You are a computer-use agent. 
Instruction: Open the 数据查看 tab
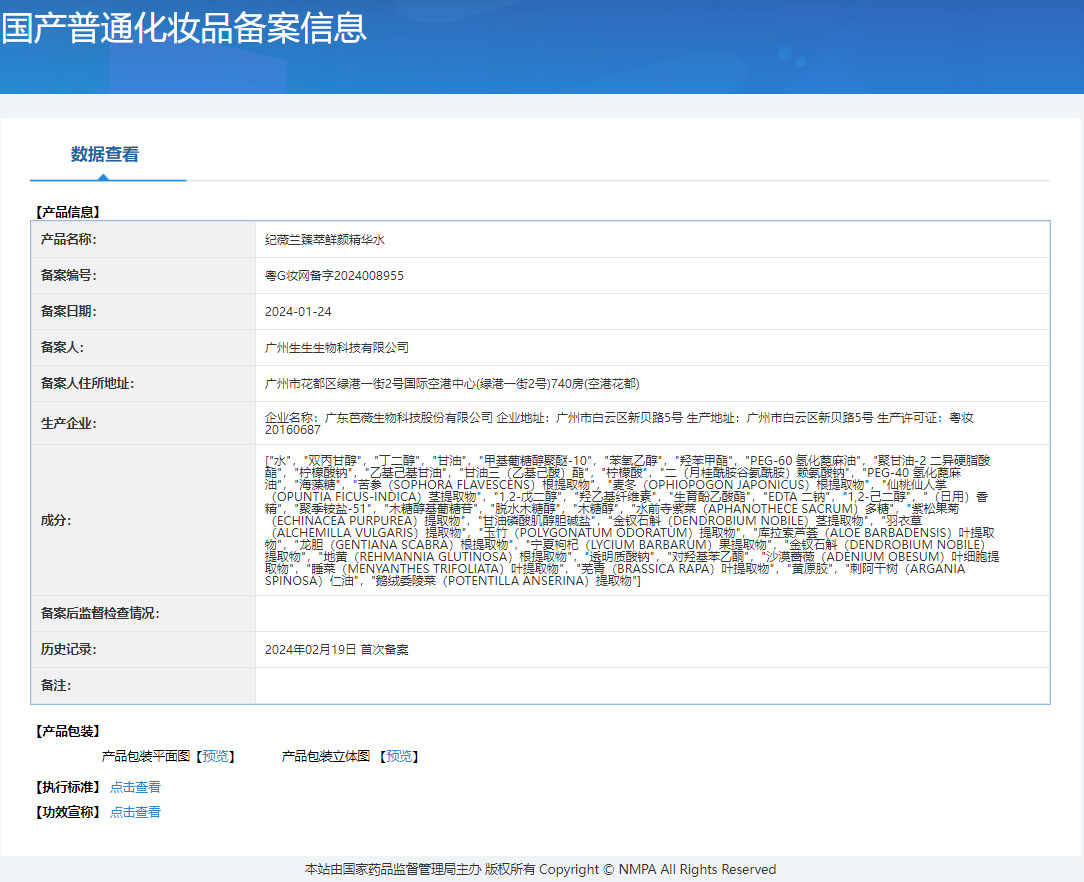click(105, 154)
